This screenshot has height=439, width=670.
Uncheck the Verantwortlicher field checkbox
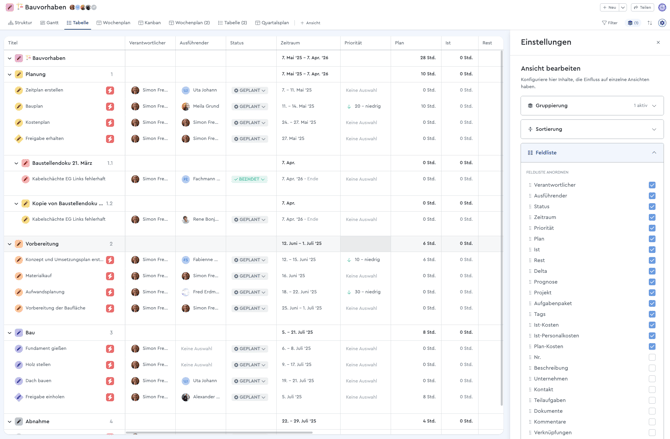coord(652,185)
